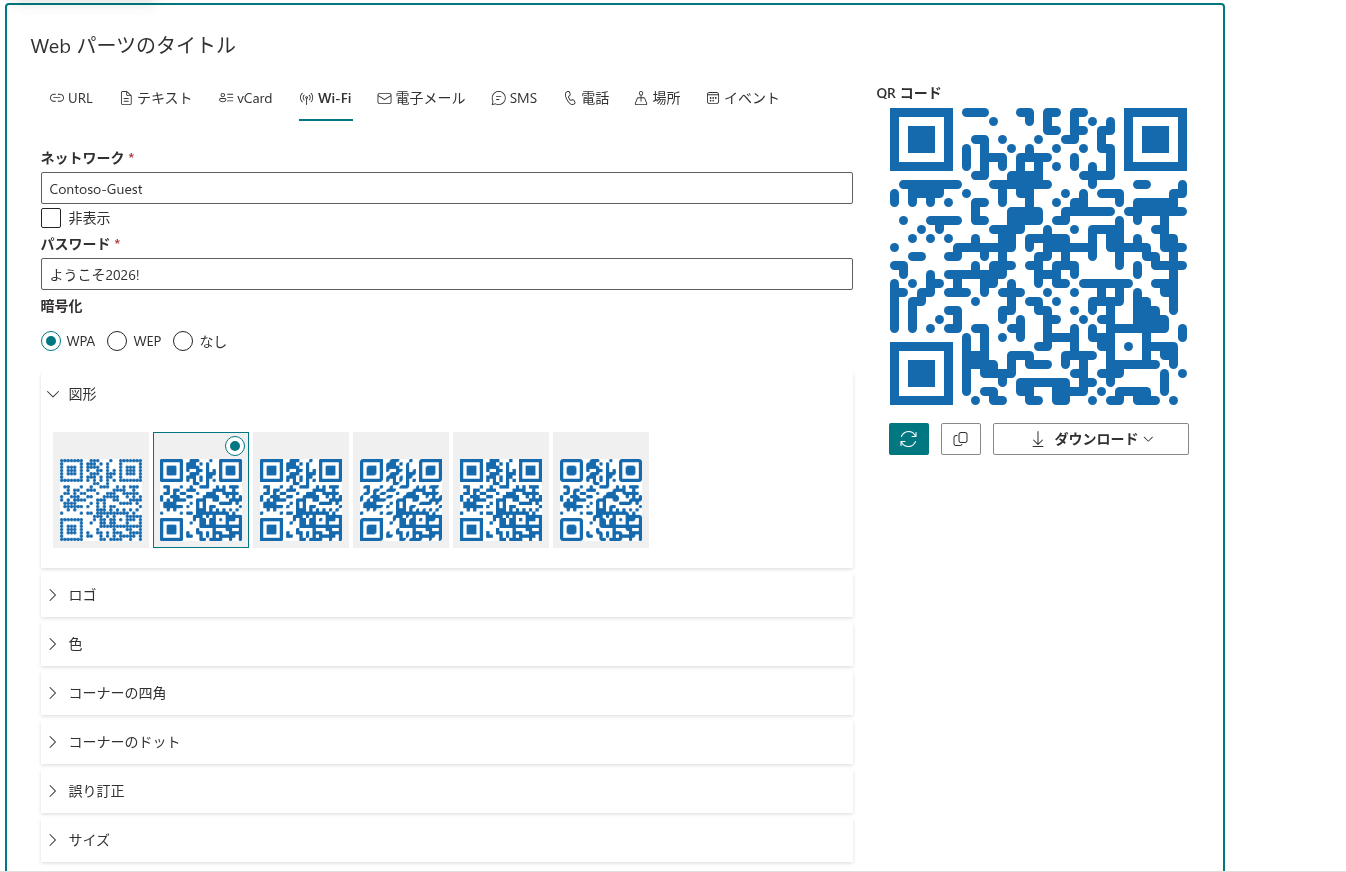1346x872 pixels.
Task: Click the teal refresh QR code button
Action: (x=909, y=439)
